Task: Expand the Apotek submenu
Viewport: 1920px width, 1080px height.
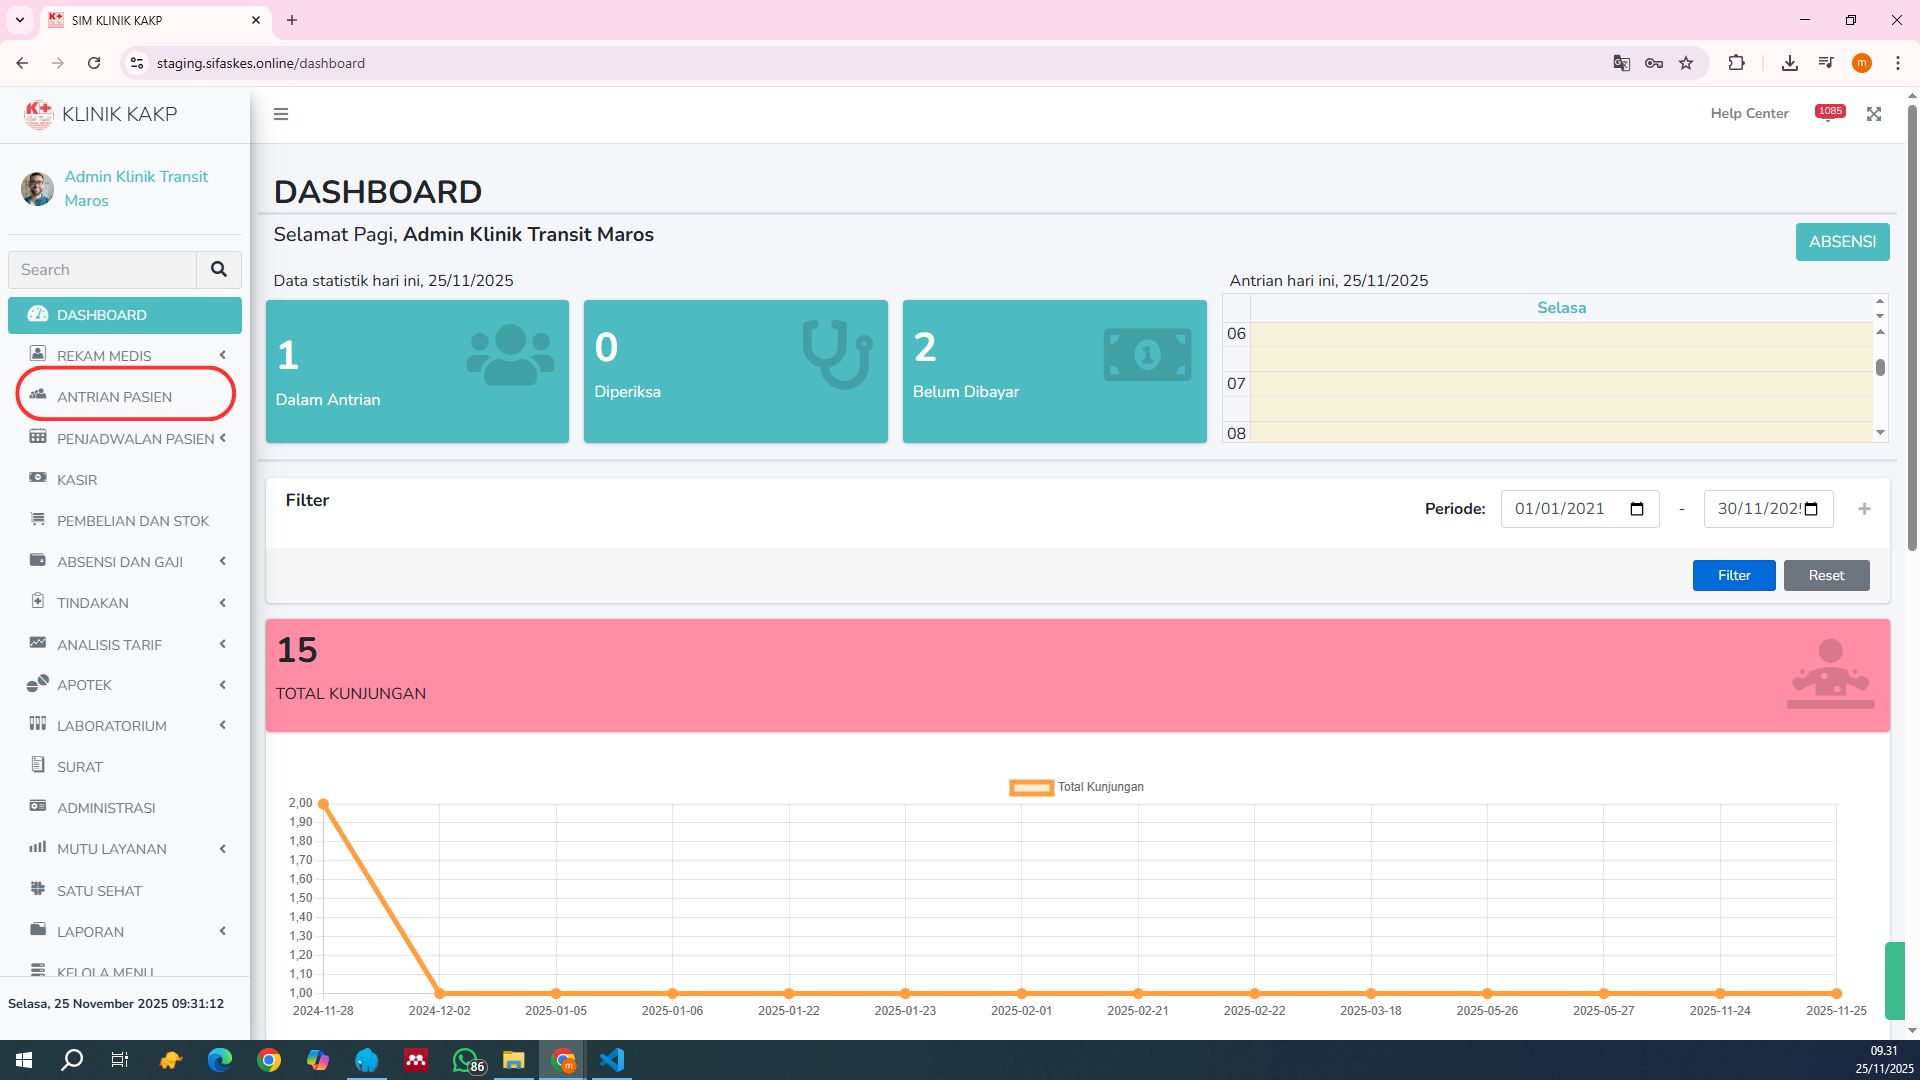Action: tap(84, 685)
